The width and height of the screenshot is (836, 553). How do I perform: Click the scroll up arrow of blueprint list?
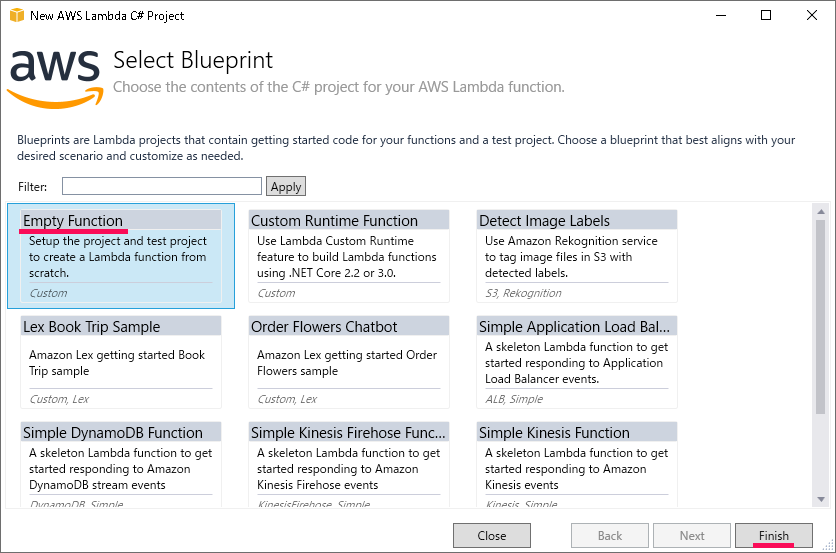(821, 212)
